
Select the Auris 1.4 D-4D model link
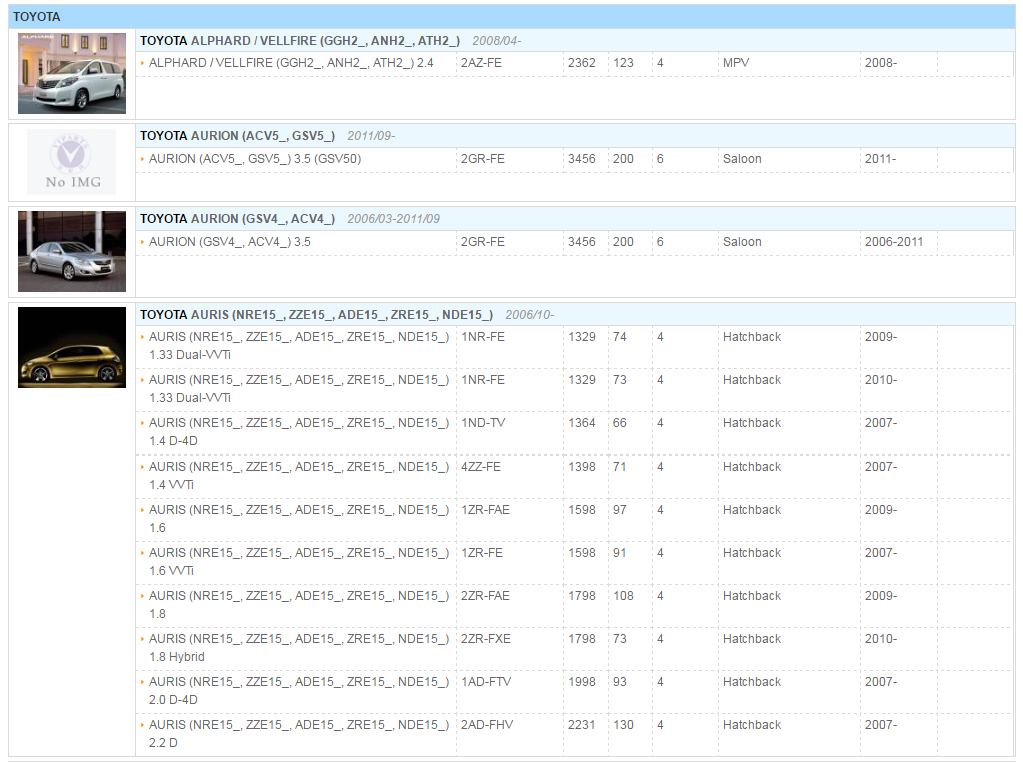tap(299, 432)
